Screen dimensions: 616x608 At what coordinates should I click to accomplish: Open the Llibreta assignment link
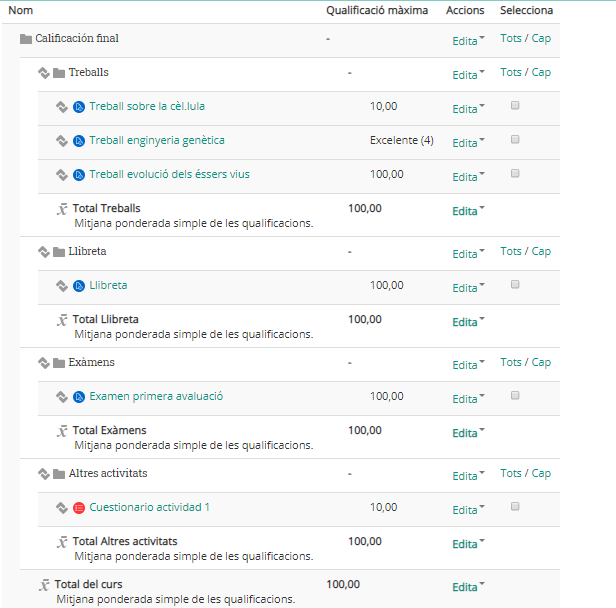[x=108, y=285]
